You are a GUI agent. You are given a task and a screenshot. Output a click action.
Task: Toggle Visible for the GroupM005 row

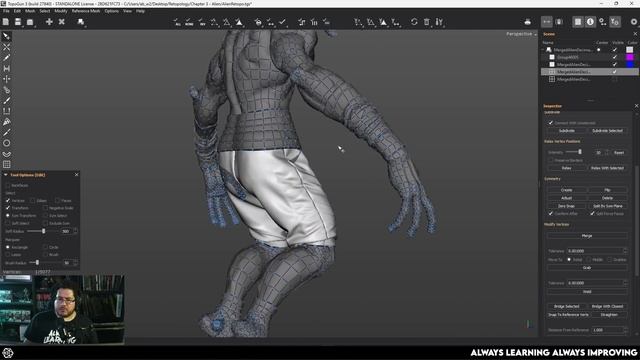coord(615,57)
